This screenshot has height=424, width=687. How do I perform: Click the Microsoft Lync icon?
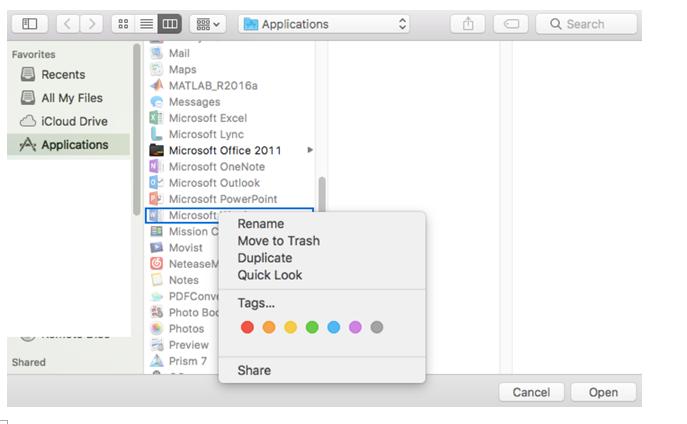tap(156, 134)
